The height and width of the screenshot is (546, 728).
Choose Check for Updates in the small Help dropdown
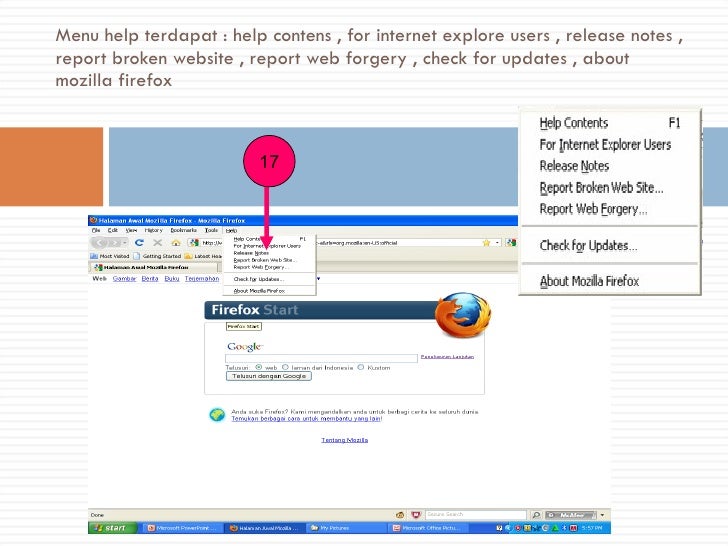(x=259, y=279)
